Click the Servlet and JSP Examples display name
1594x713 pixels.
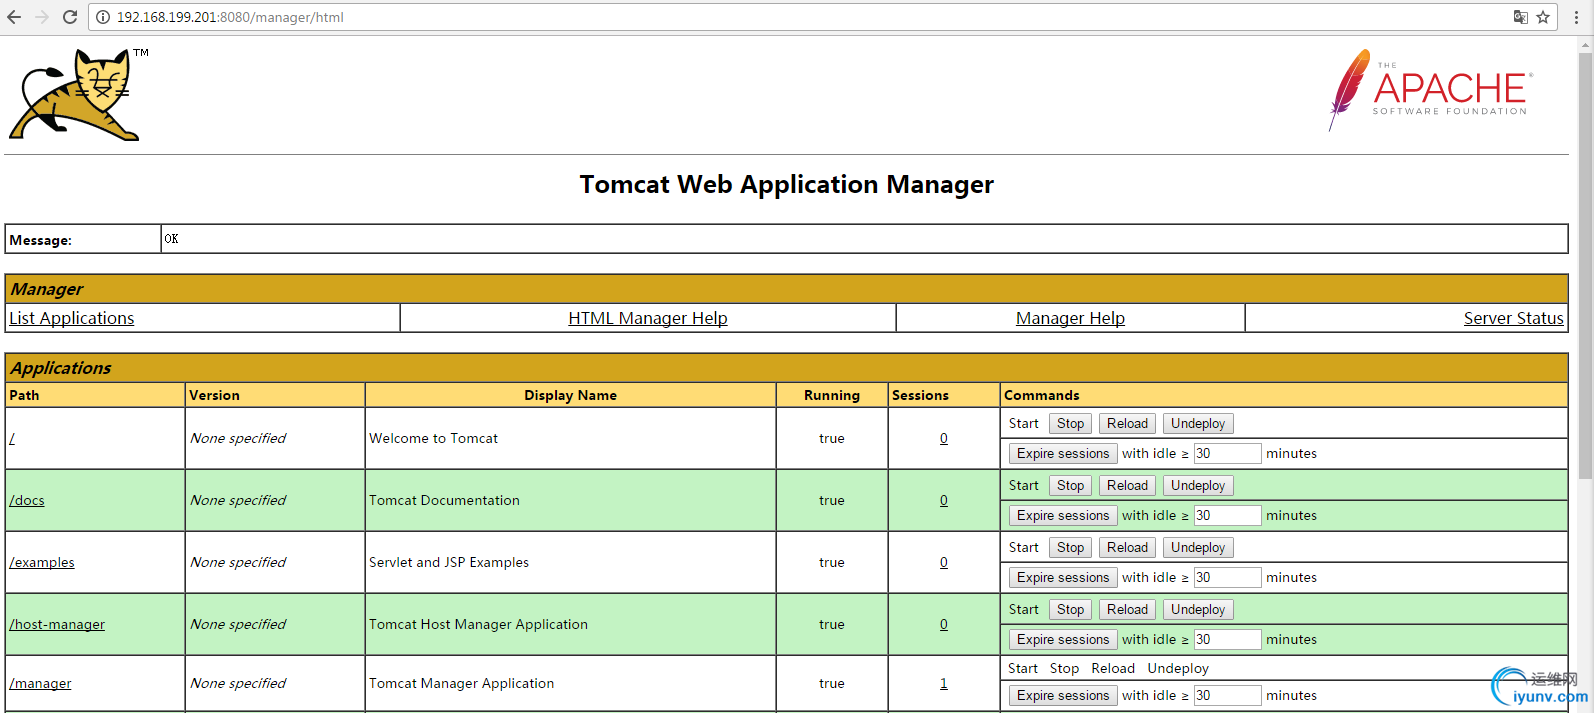click(449, 562)
